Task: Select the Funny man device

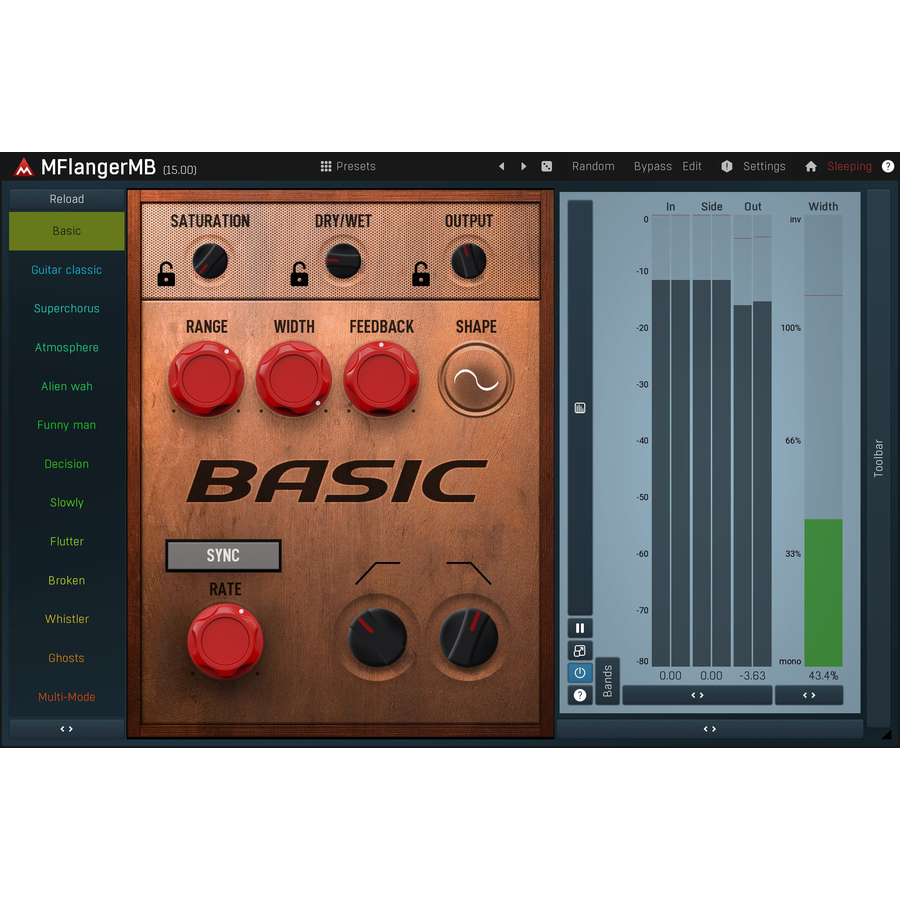Action: [67, 425]
